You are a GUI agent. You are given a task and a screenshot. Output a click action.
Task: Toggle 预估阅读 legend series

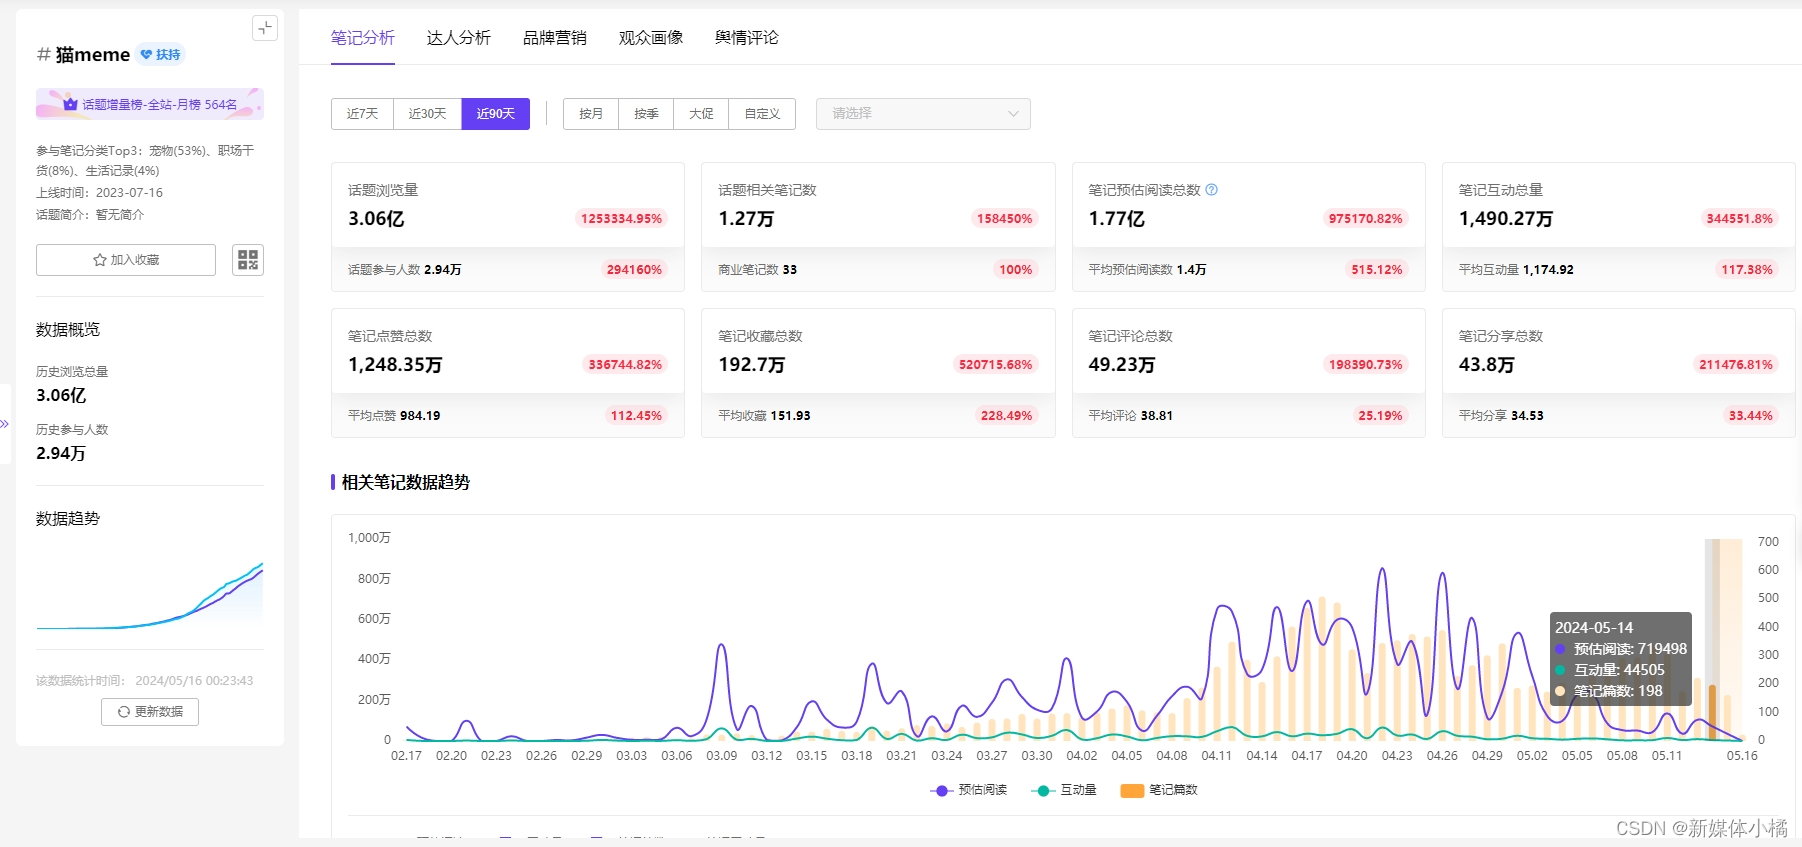coord(969,790)
